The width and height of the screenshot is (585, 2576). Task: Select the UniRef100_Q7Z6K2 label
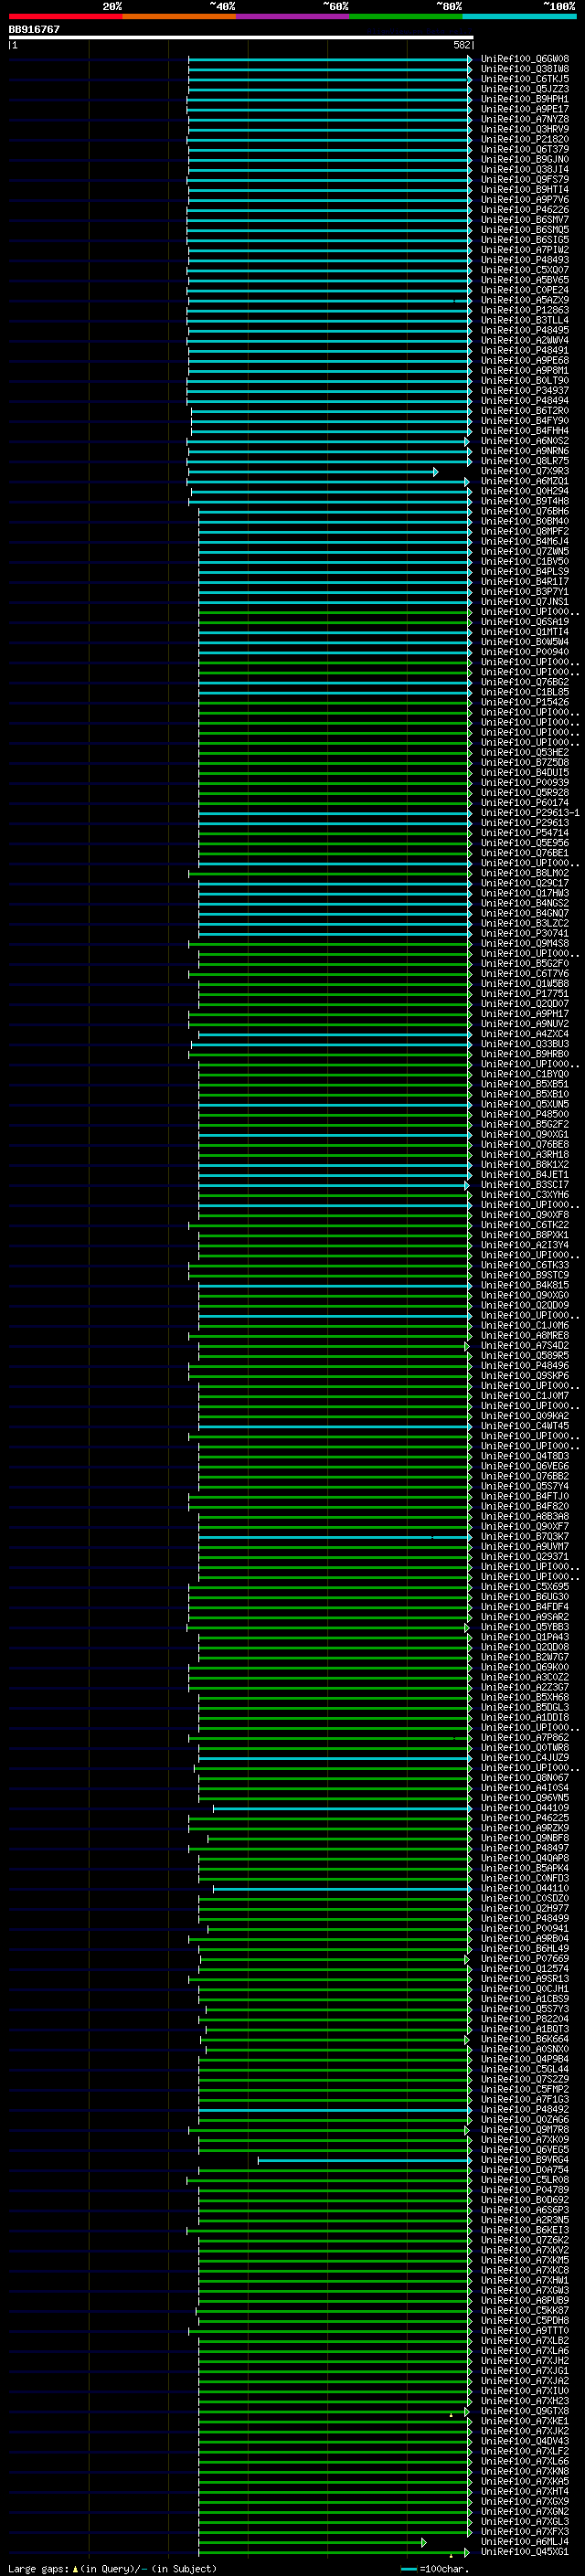pos(525,2240)
